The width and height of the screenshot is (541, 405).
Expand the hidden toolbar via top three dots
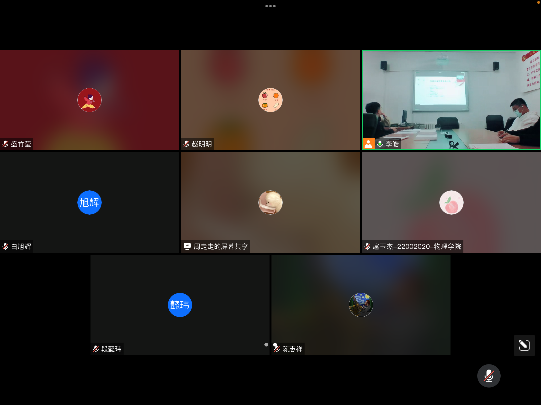pyautogui.click(x=270, y=6)
